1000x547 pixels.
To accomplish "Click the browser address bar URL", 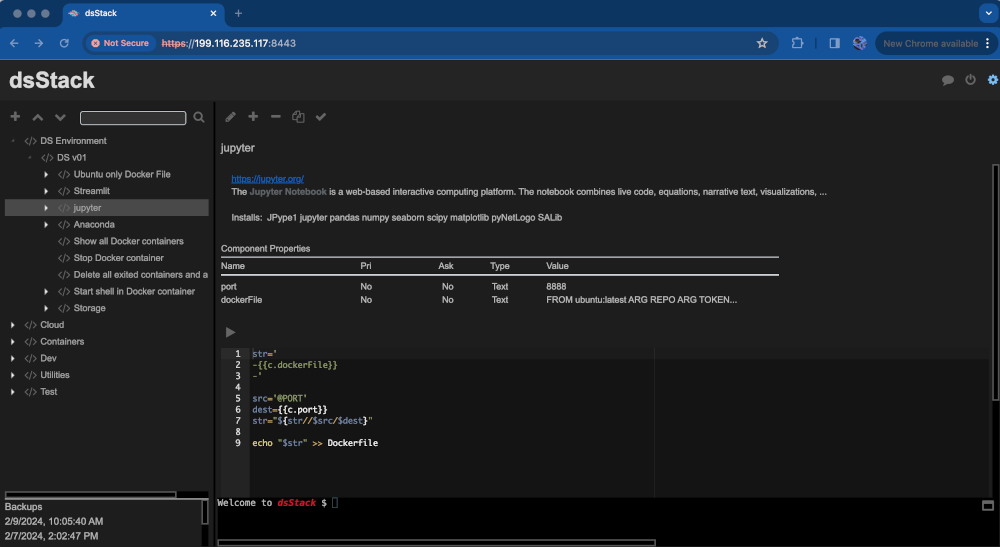I will [228, 43].
